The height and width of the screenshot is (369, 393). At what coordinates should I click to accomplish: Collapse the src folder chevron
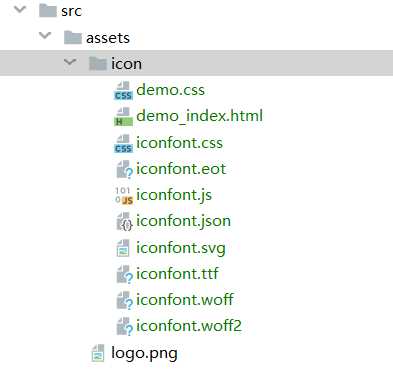pyautogui.click(x=20, y=9)
